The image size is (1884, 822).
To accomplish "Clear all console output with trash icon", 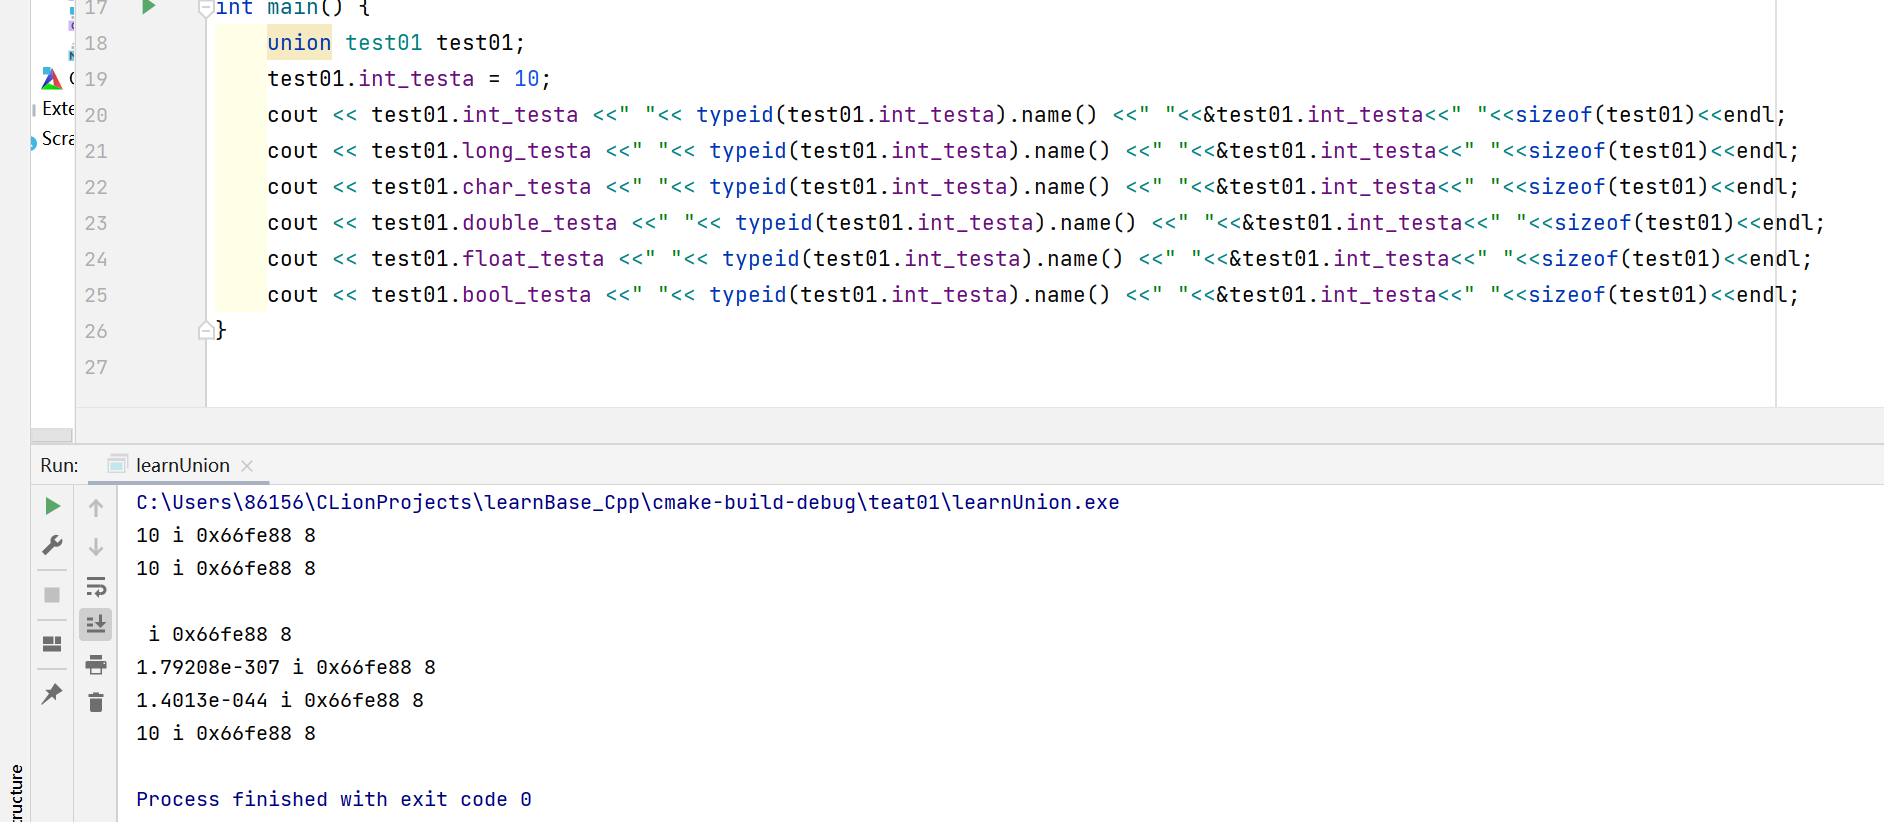I will pyautogui.click(x=96, y=703).
